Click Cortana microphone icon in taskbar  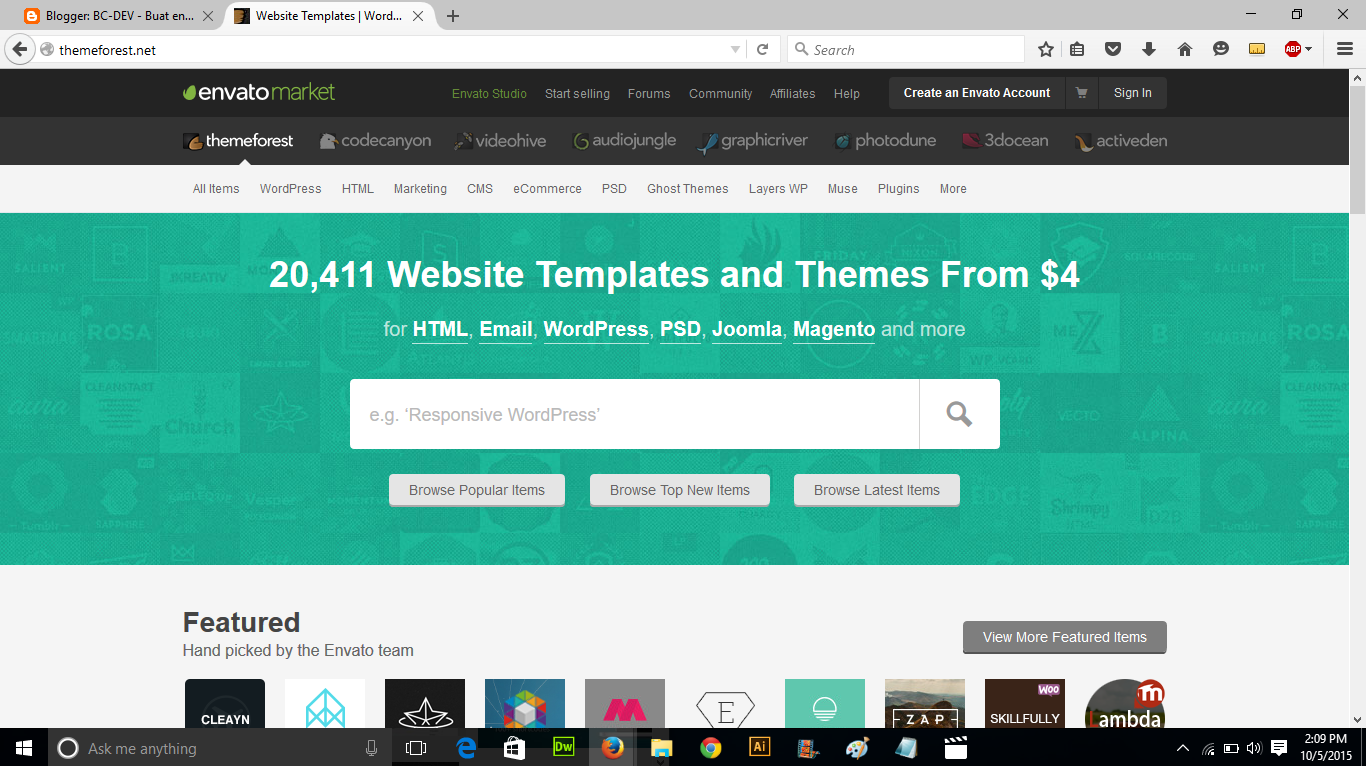click(x=371, y=747)
